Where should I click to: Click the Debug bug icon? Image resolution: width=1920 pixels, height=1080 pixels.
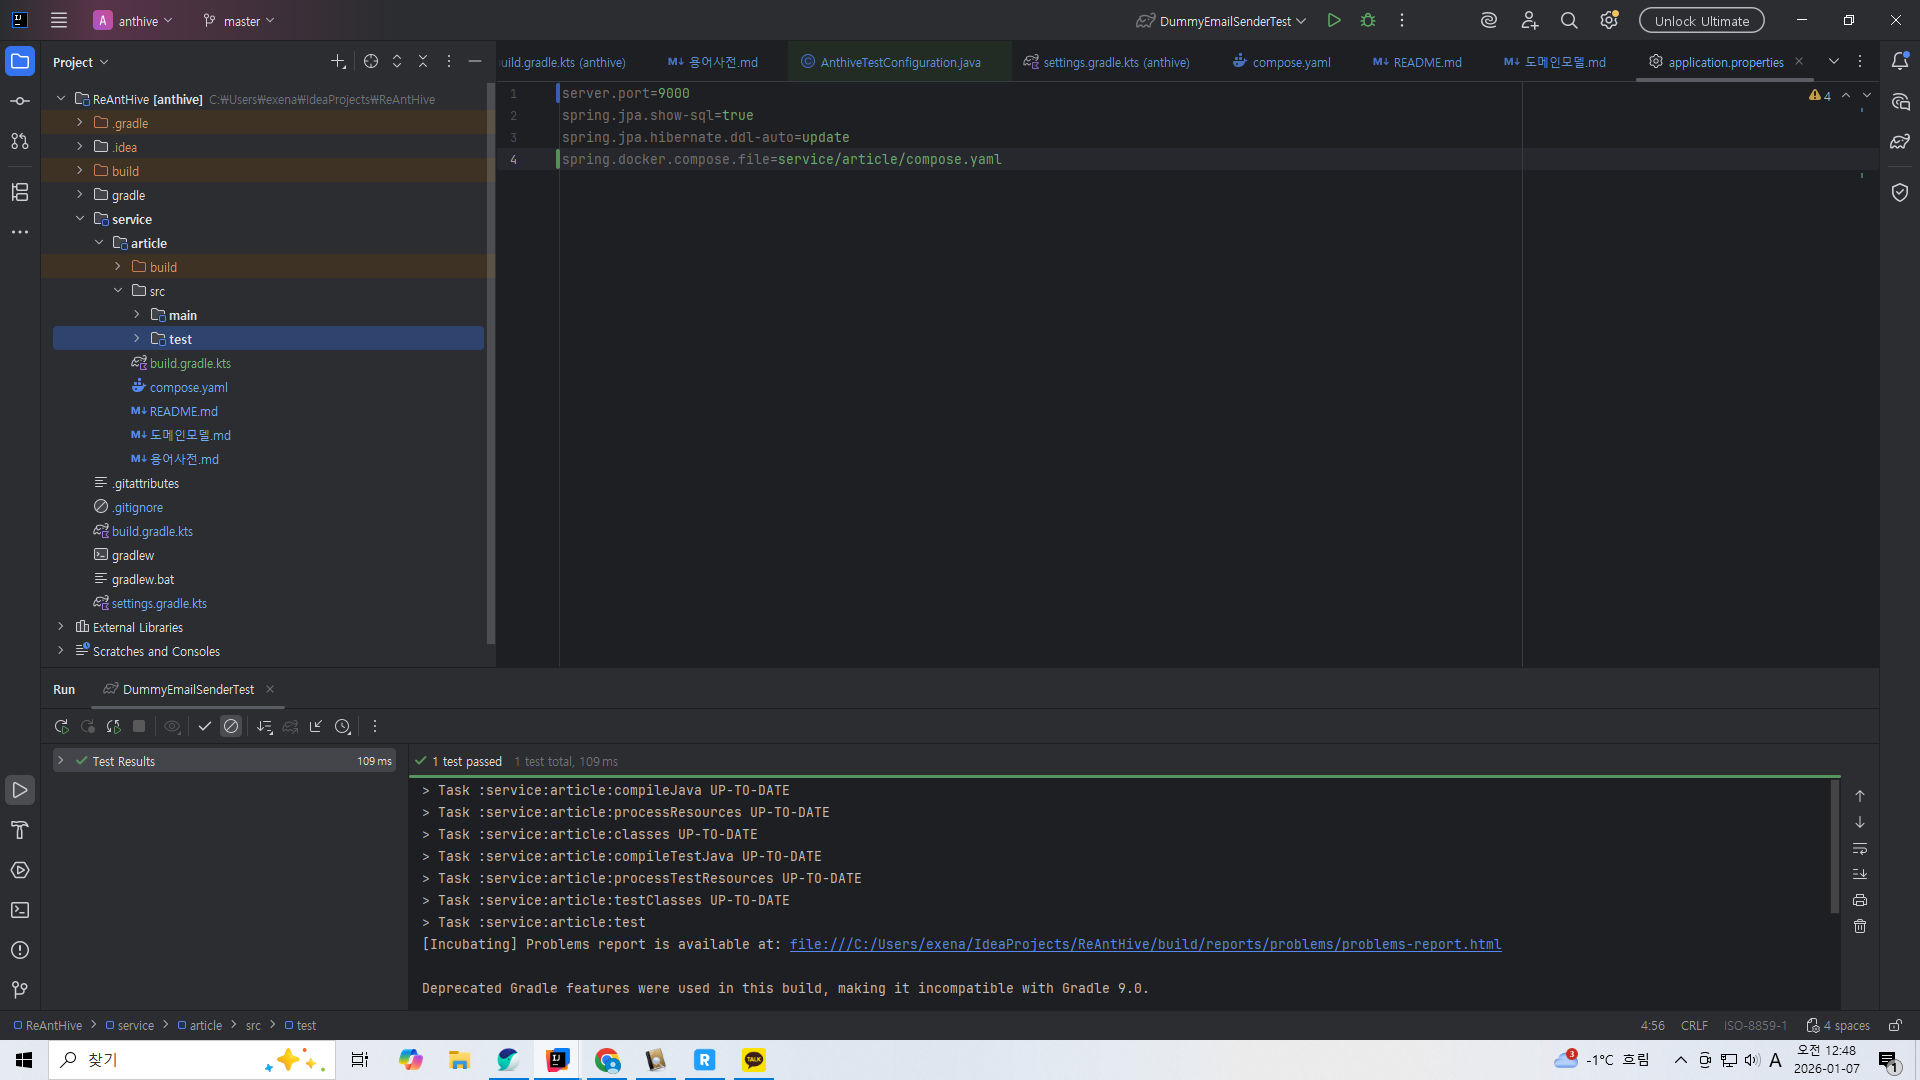pos(1368,20)
